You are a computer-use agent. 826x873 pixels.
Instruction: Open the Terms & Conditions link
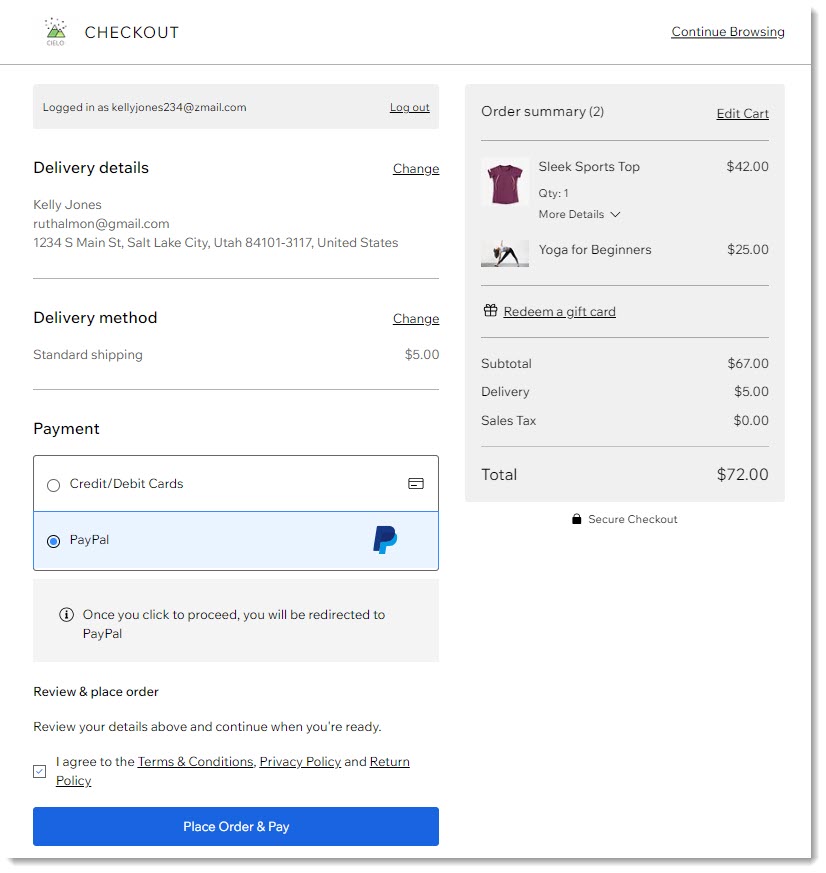coord(195,762)
